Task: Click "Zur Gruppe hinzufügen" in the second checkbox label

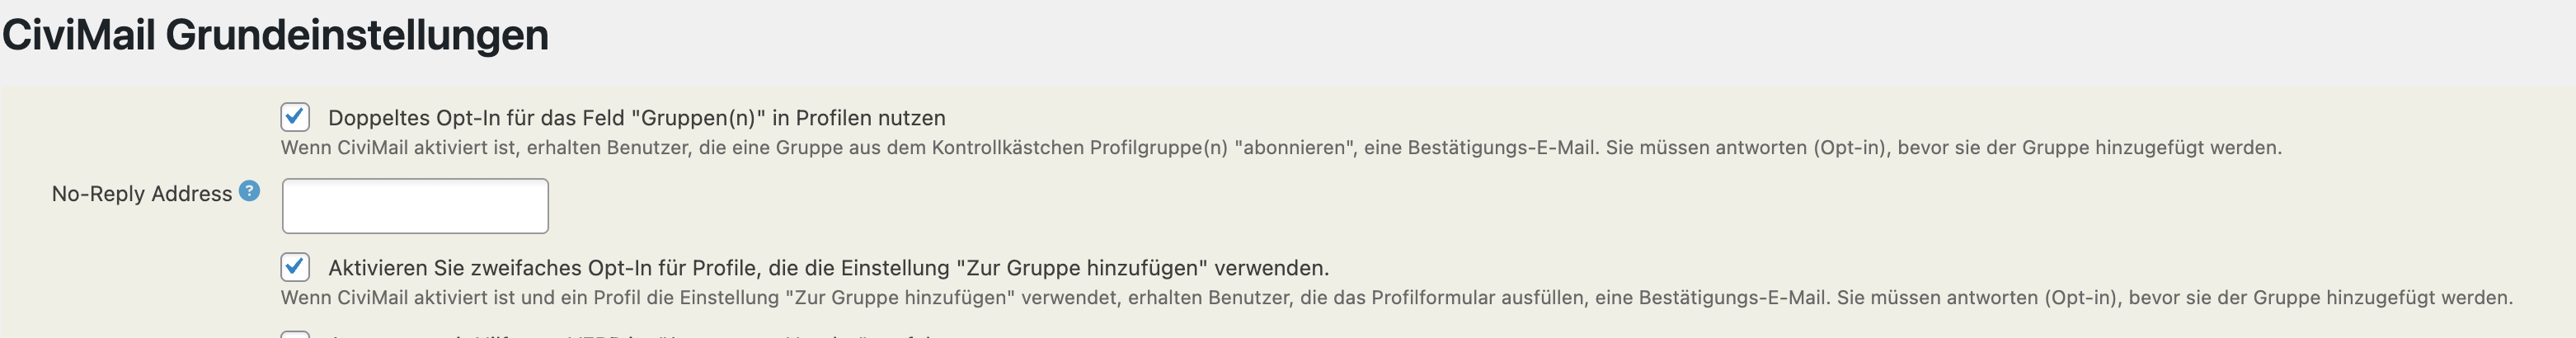Action: pyautogui.click(x=1082, y=268)
